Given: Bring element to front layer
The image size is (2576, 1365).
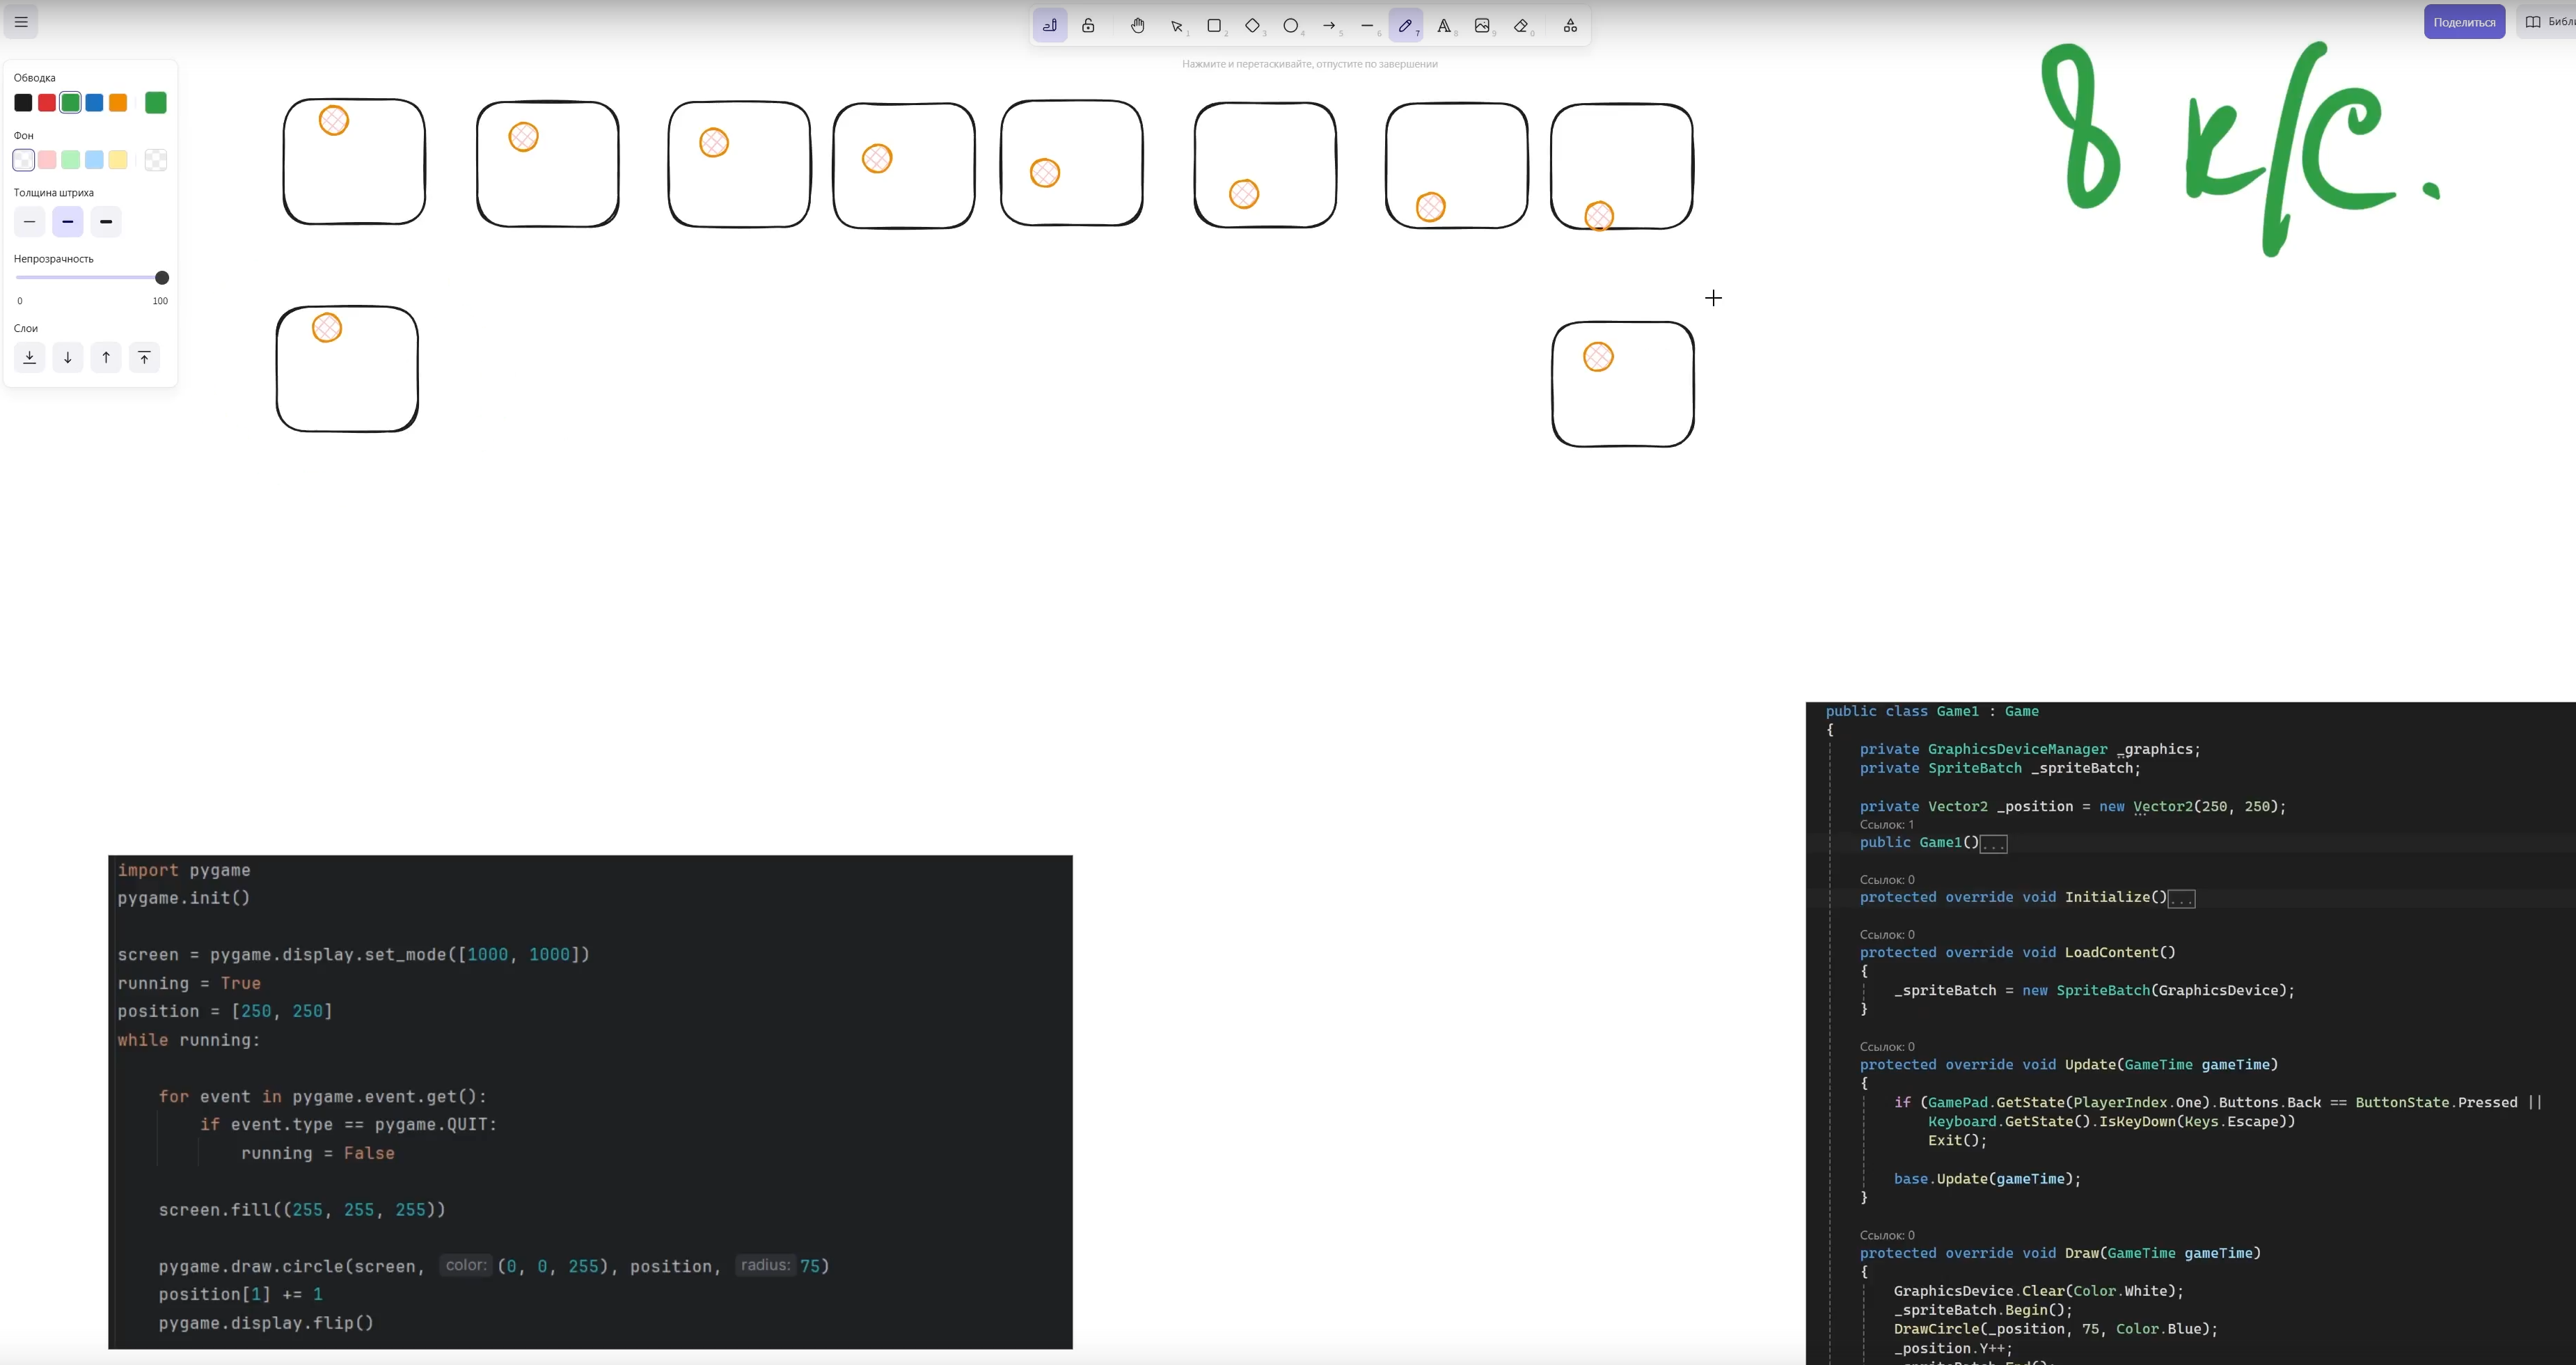Looking at the screenshot, I should click(x=144, y=358).
